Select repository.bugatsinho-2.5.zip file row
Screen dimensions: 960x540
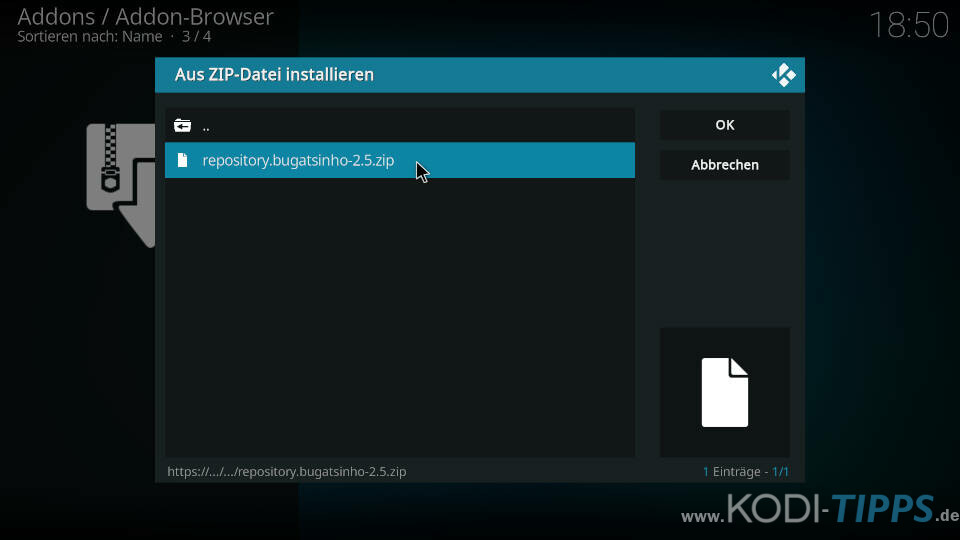click(x=399, y=160)
